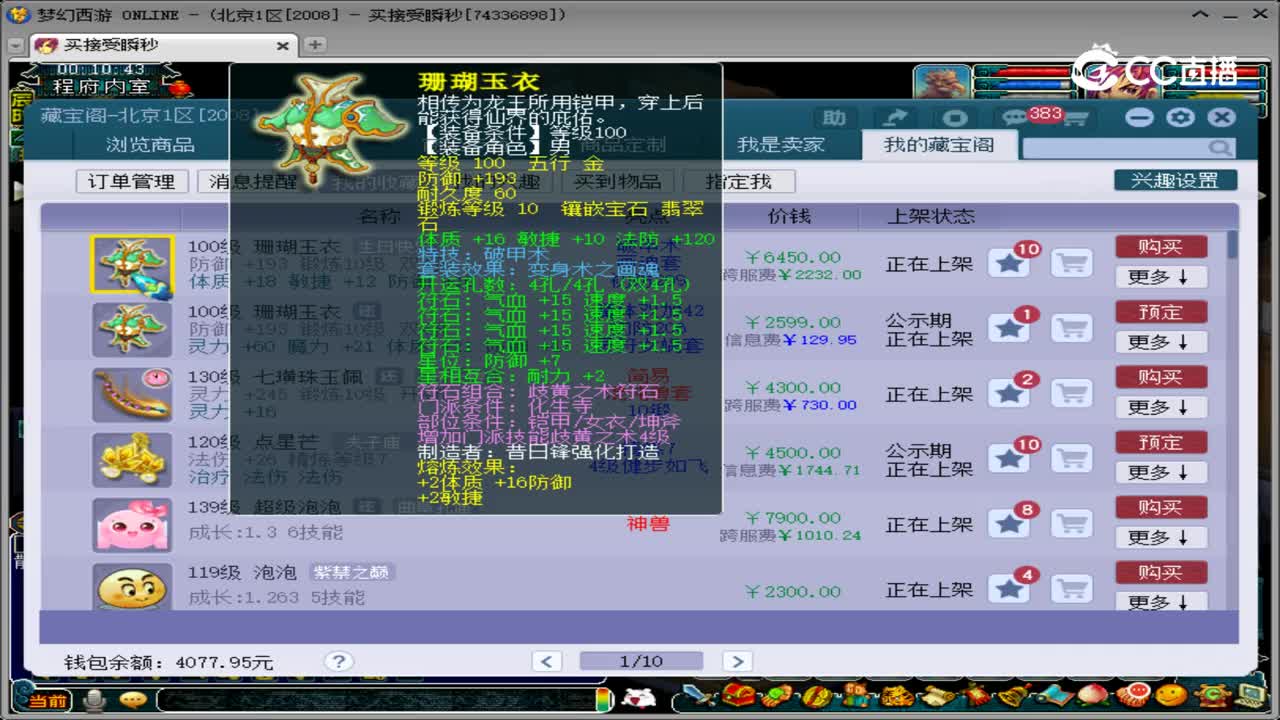Click chat bubble icon in game bar

132,699
